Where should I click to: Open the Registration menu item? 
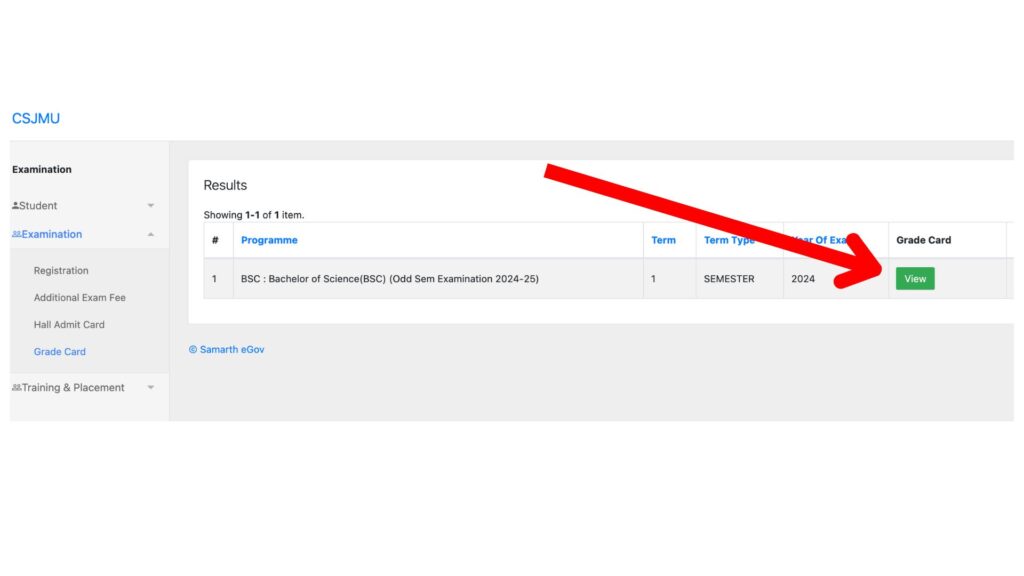(x=61, y=271)
